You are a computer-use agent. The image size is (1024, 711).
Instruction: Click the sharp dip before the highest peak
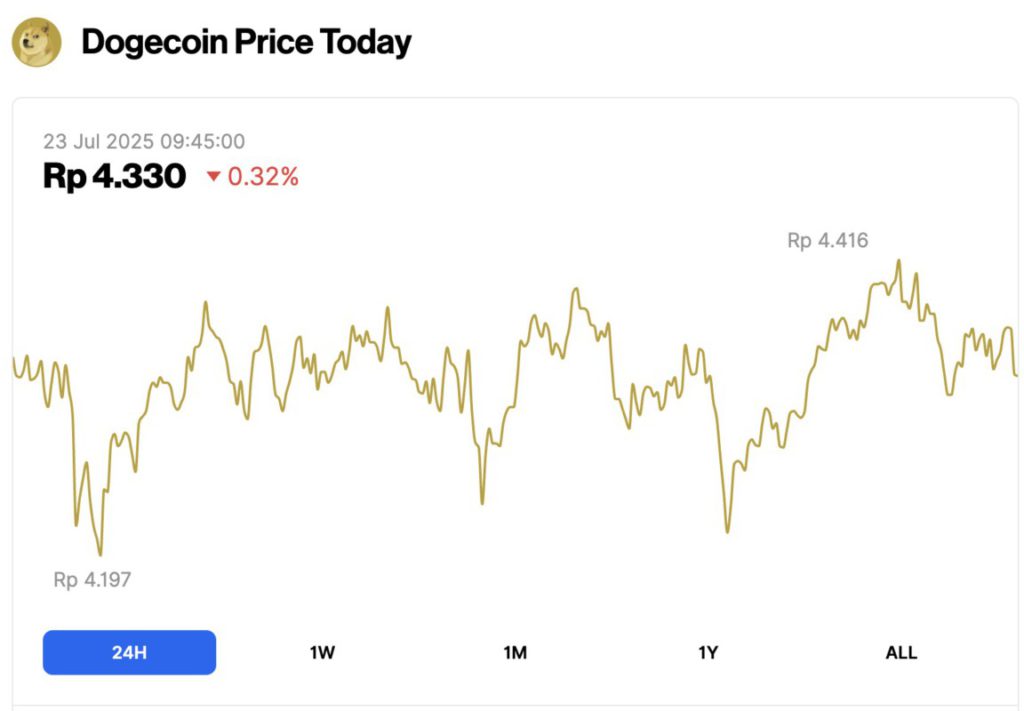727,531
